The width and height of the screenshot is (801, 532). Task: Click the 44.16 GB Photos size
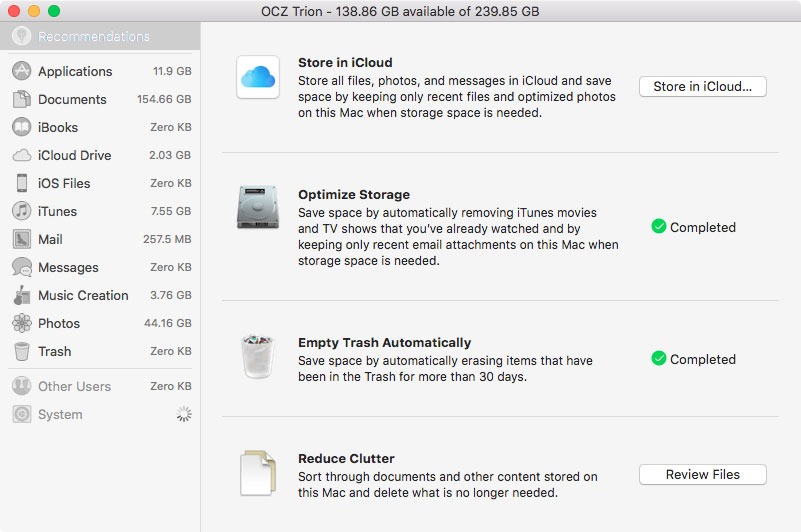pyautogui.click(x=168, y=323)
